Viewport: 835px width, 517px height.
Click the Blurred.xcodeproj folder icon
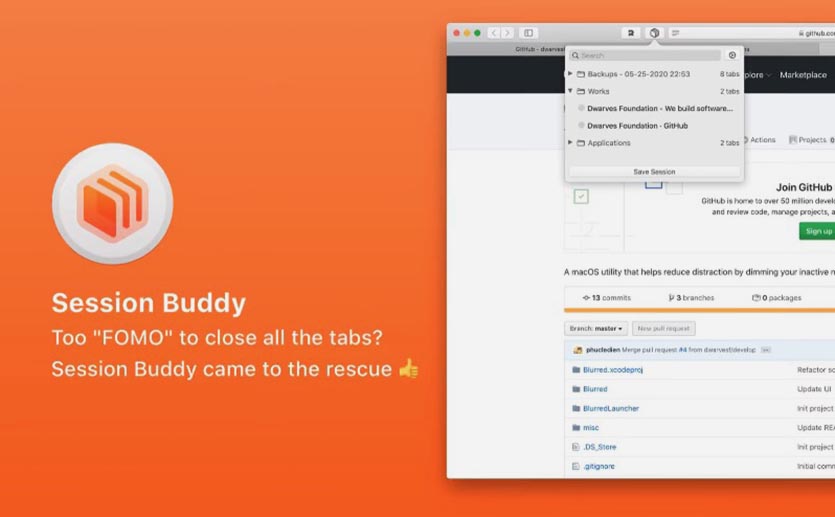pos(576,370)
